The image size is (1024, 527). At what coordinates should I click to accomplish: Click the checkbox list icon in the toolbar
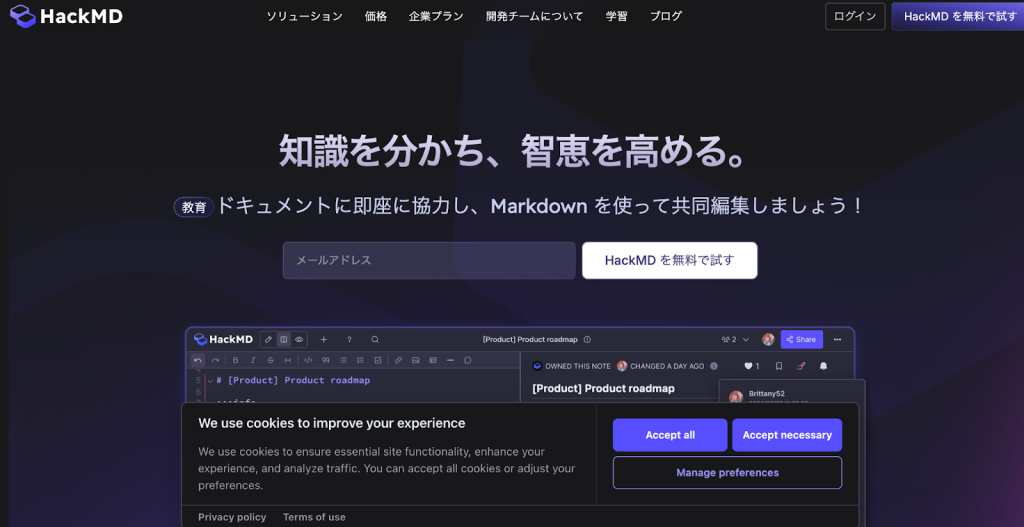pyautogui.click(x=377, y=360)
